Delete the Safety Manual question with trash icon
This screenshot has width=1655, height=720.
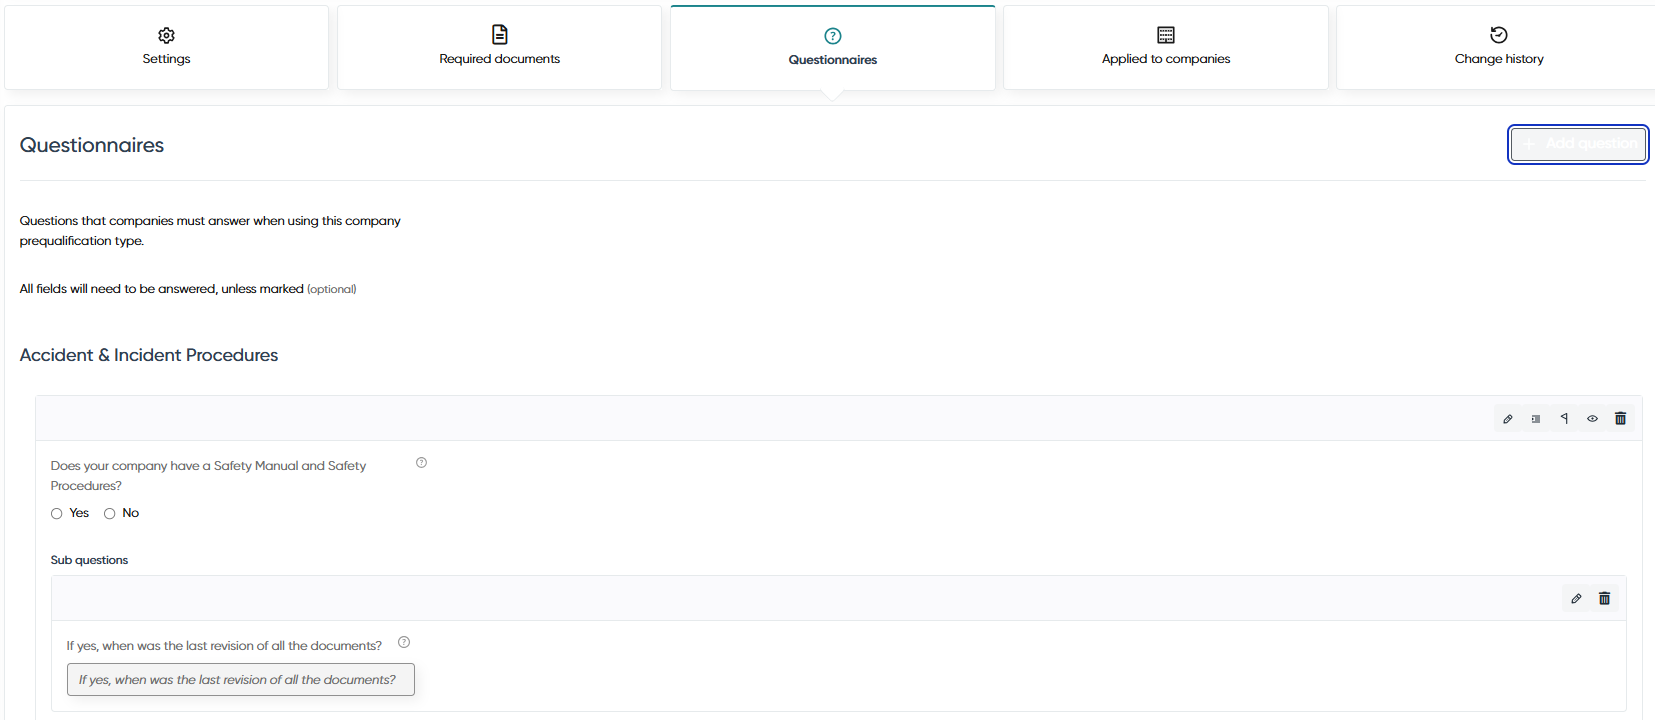tap(1620, 419)
